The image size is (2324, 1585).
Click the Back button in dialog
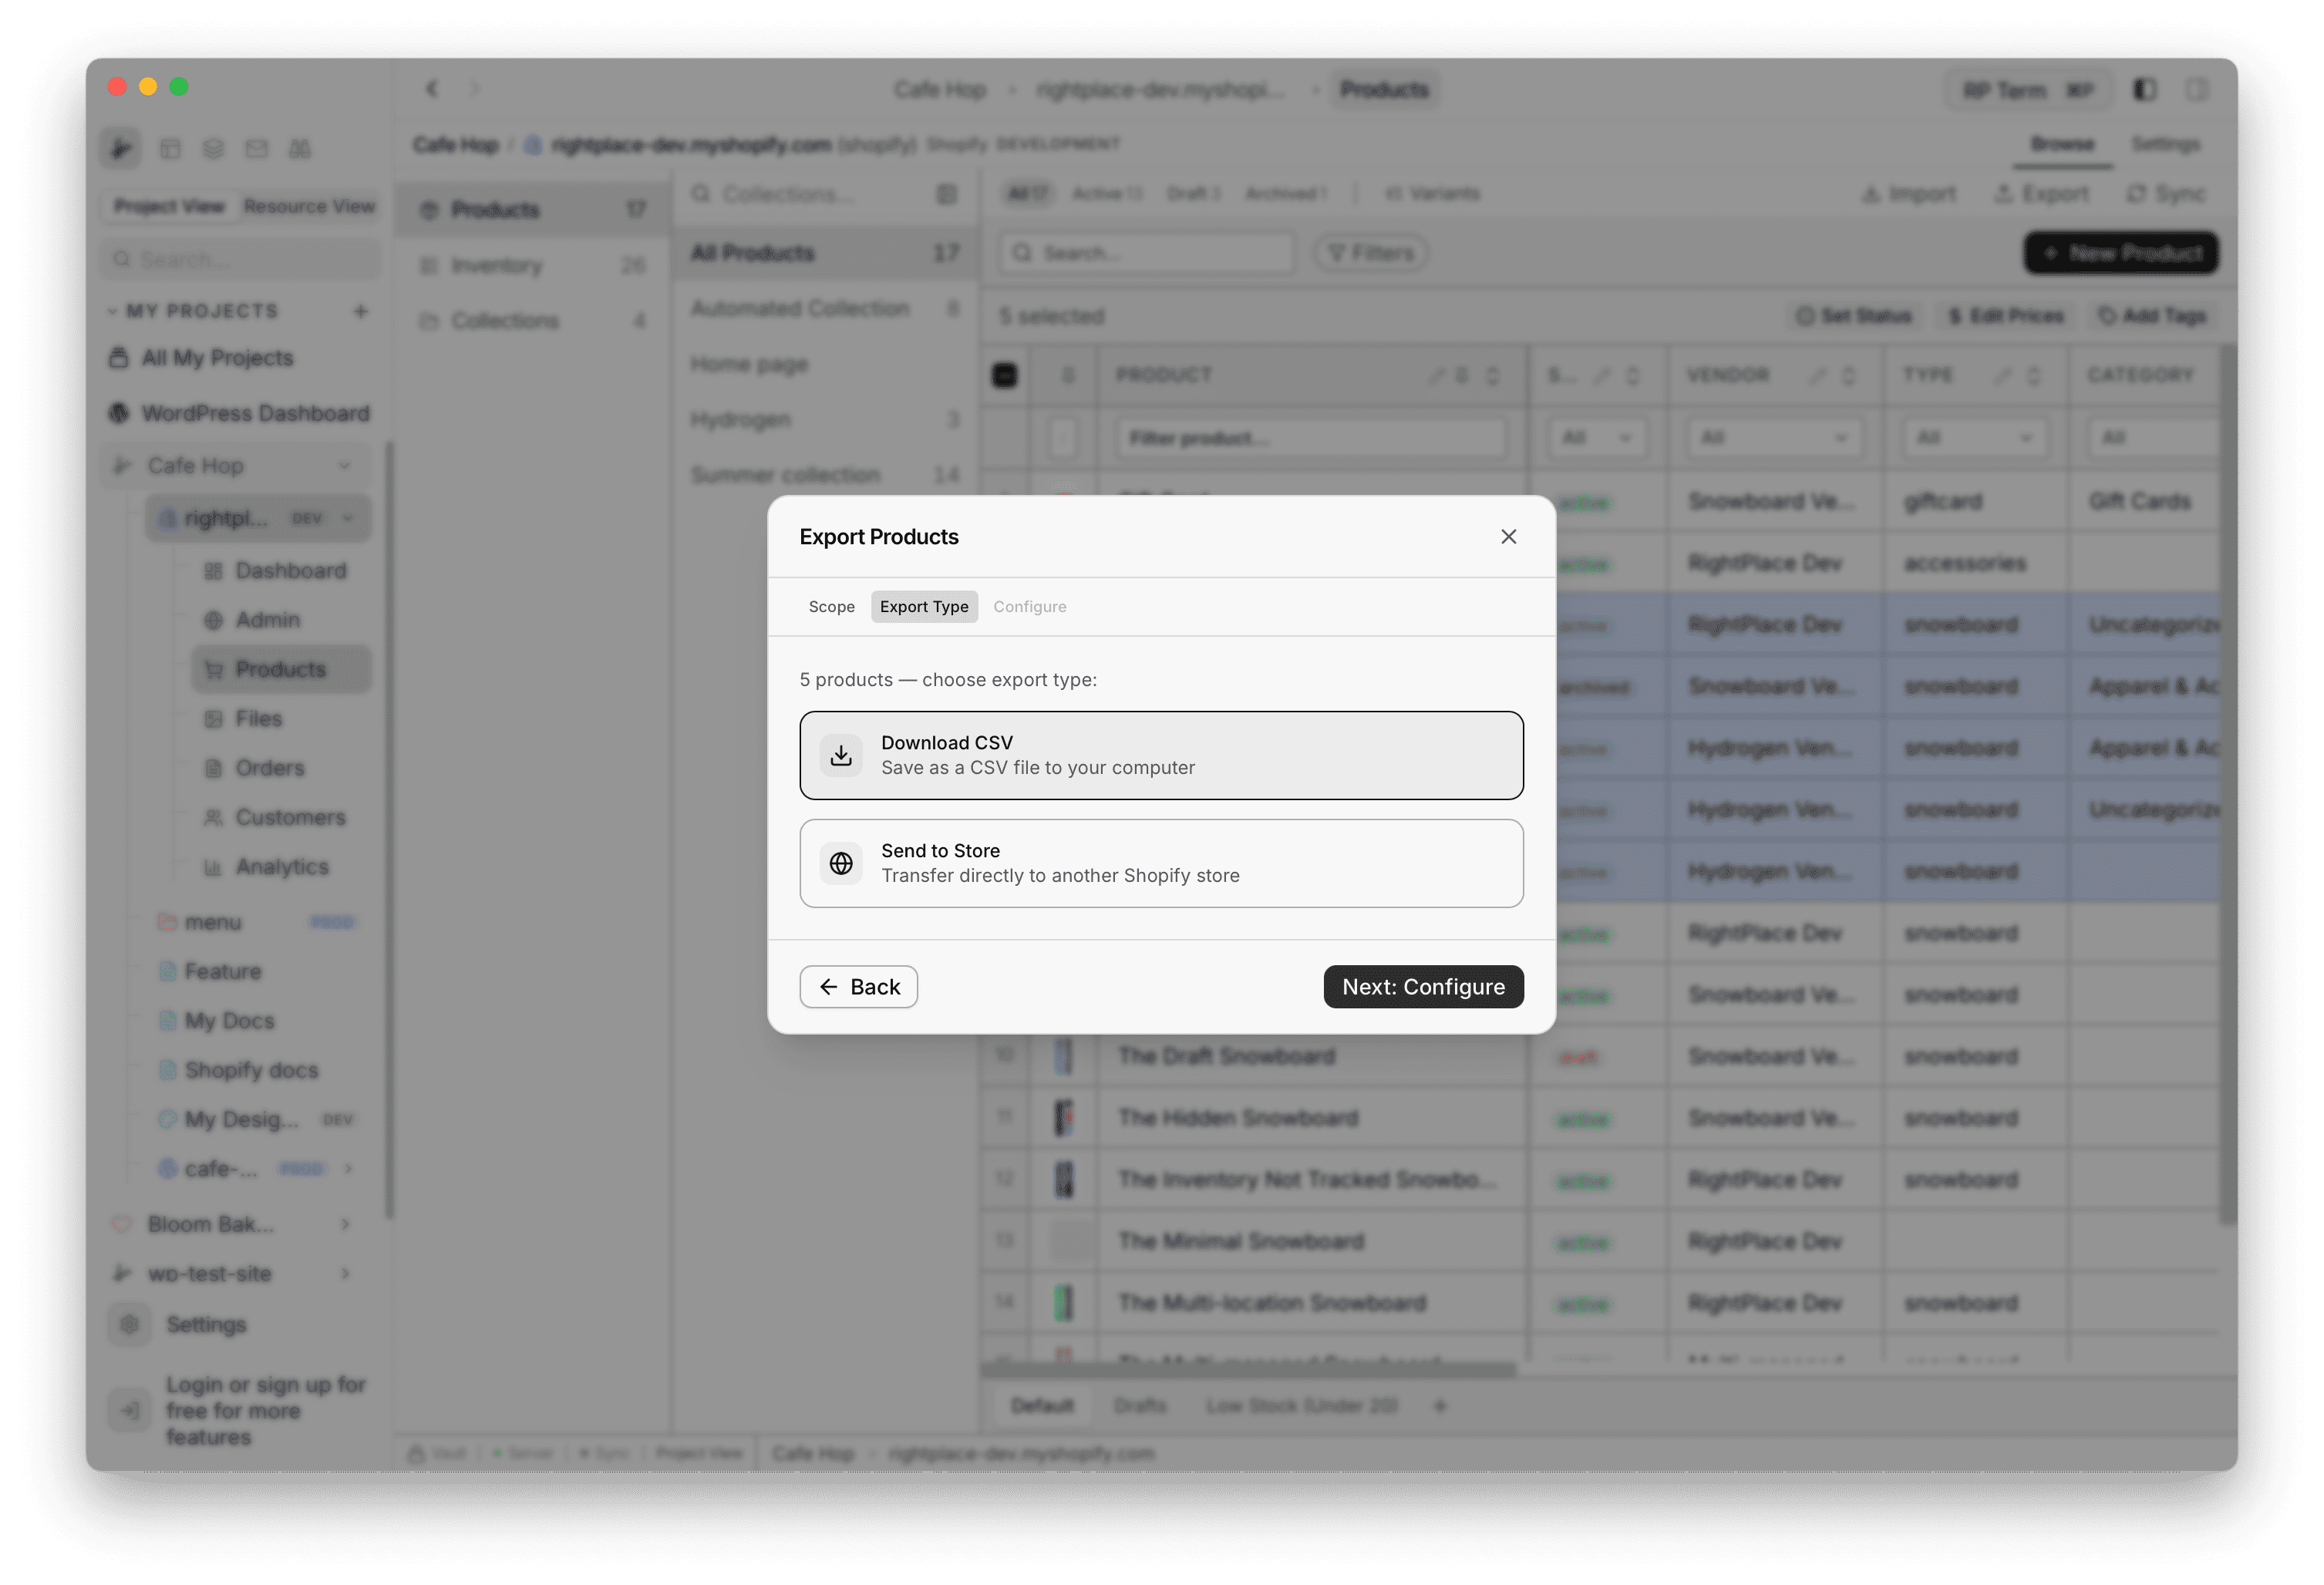[858, 986]
